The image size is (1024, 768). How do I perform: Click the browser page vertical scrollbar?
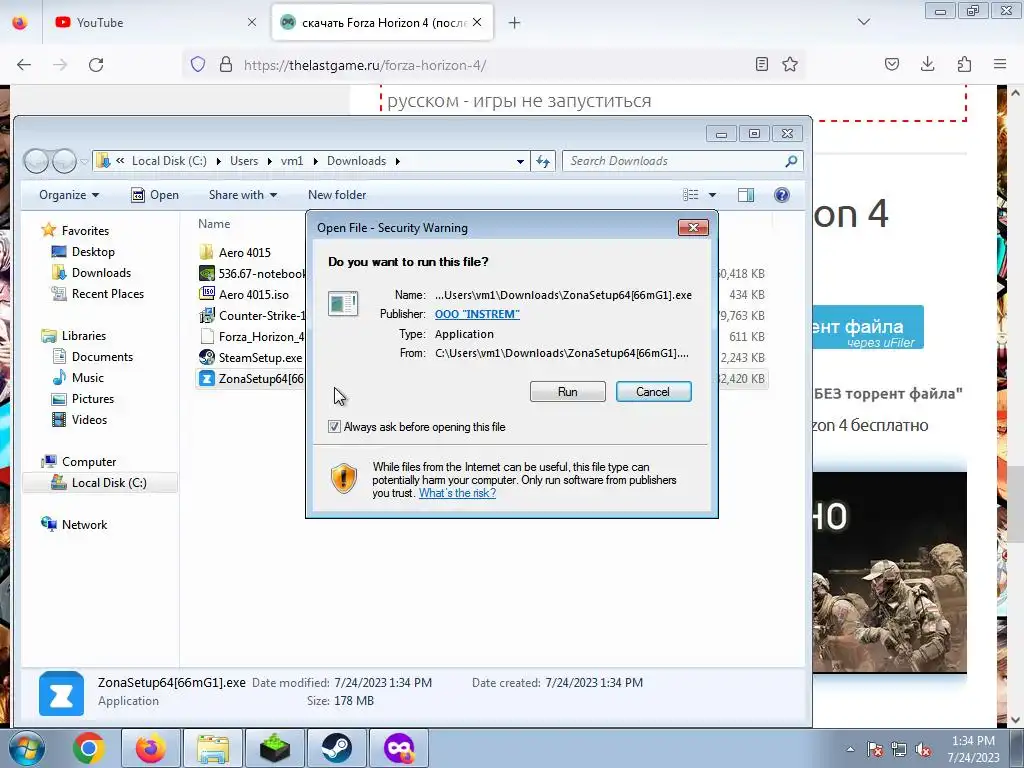pyautogui.click(x=1015, y=503)
